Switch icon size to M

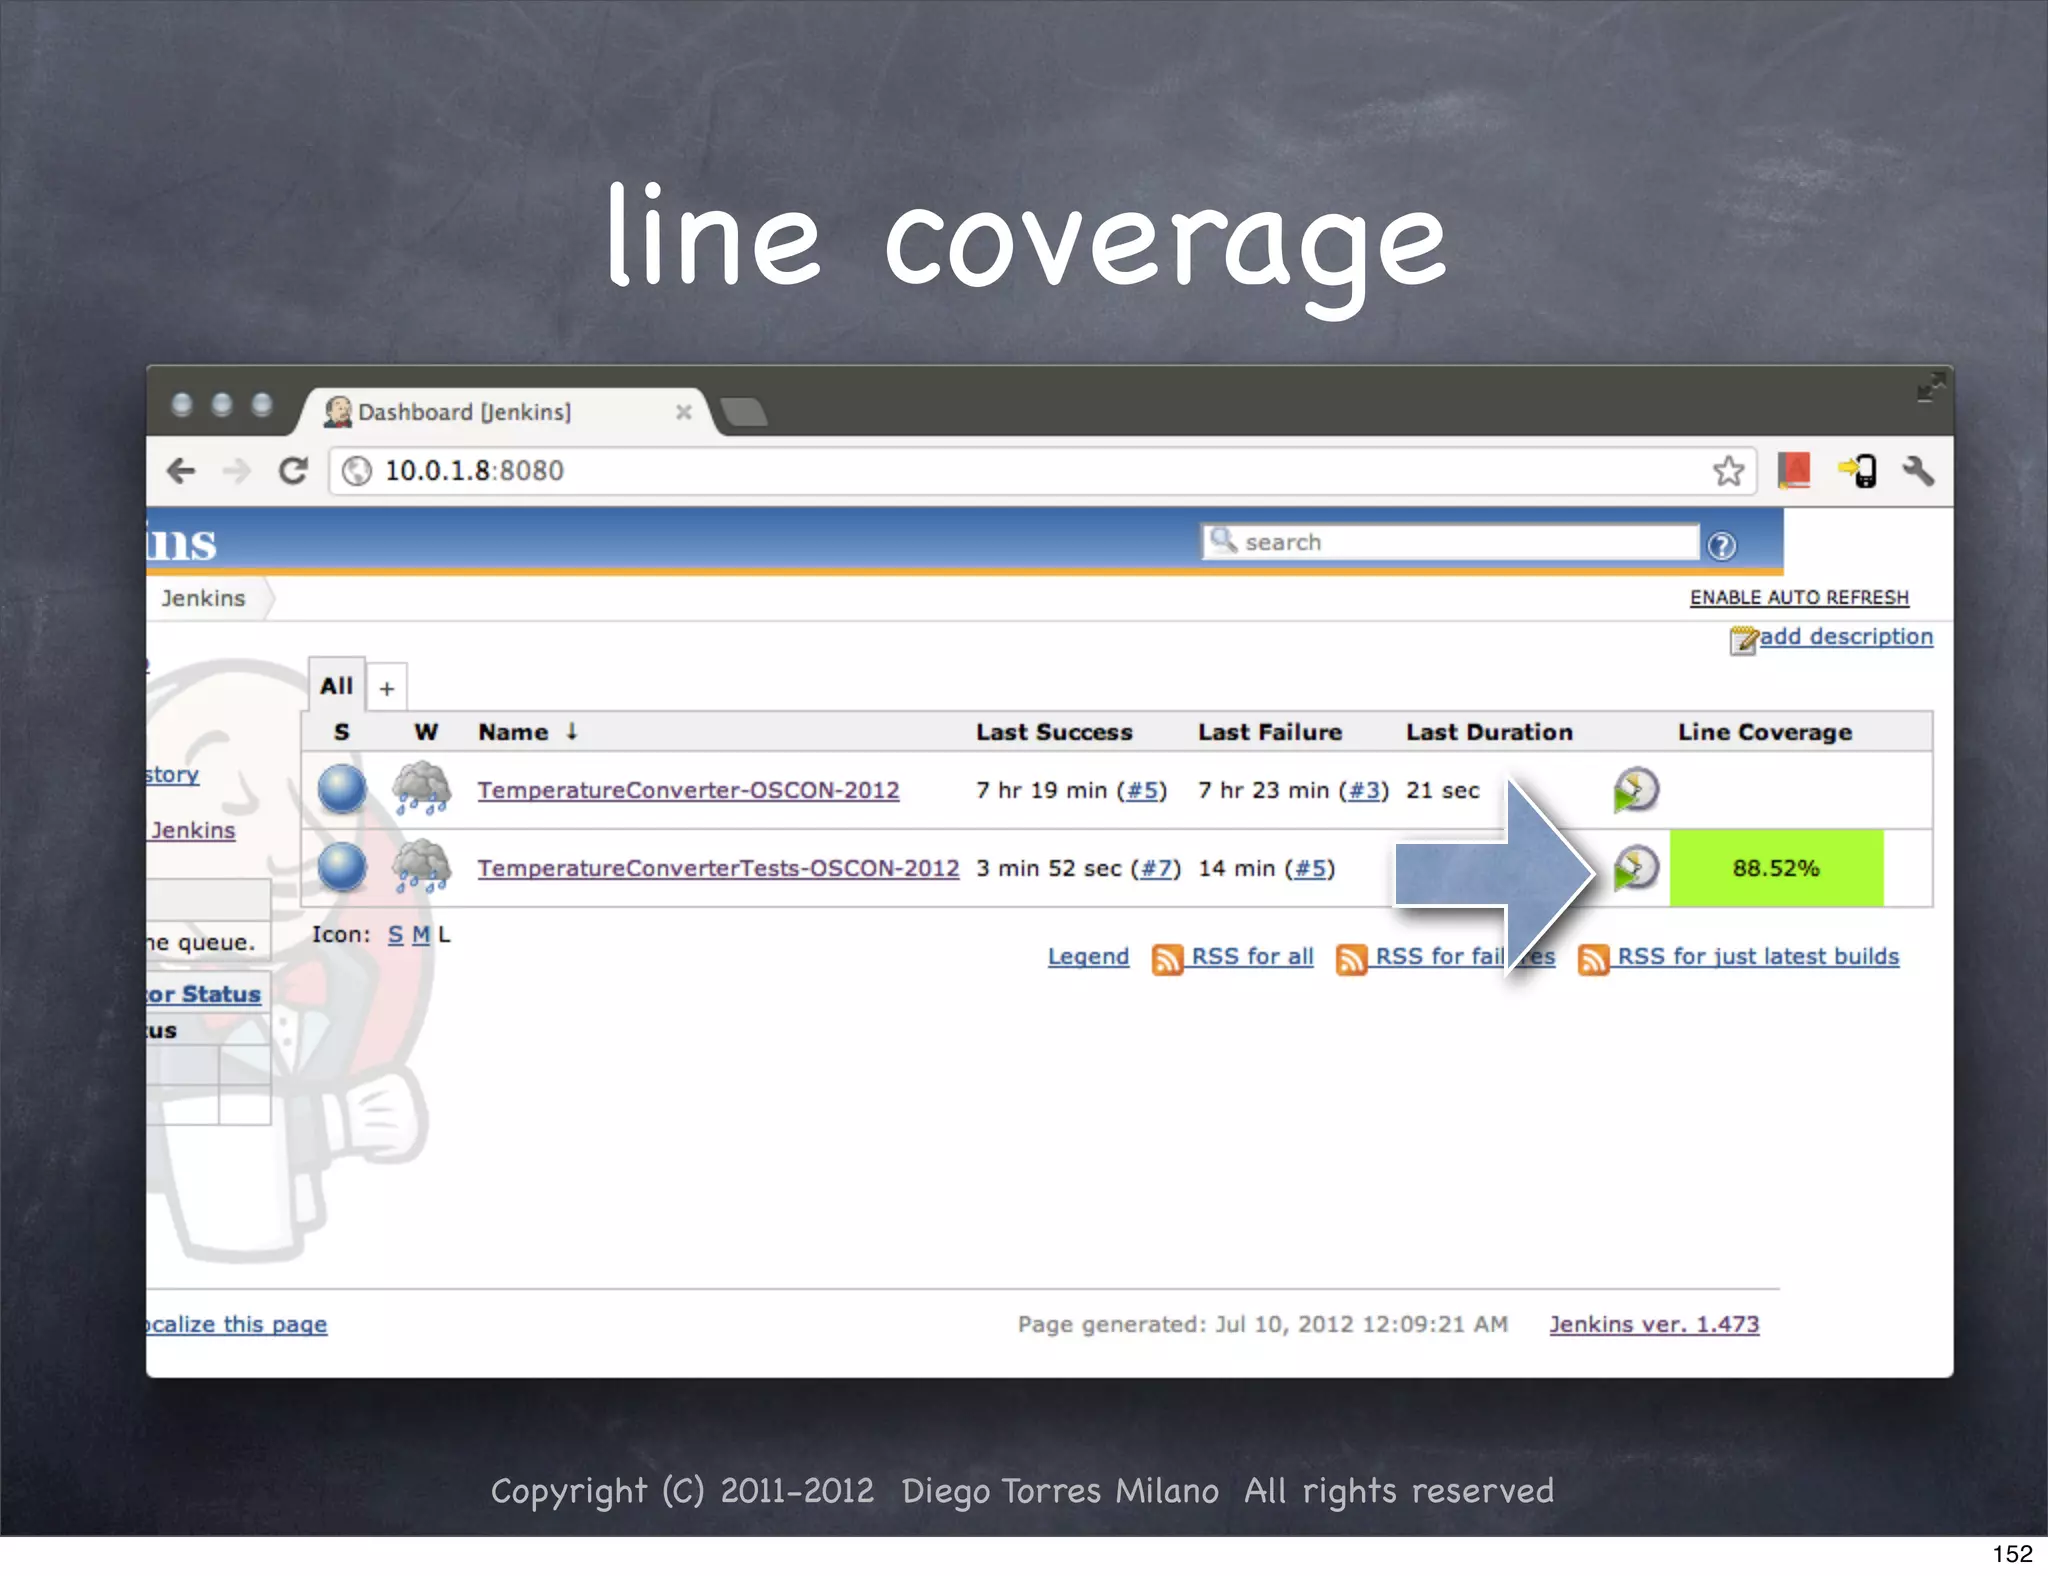point(420,935)
